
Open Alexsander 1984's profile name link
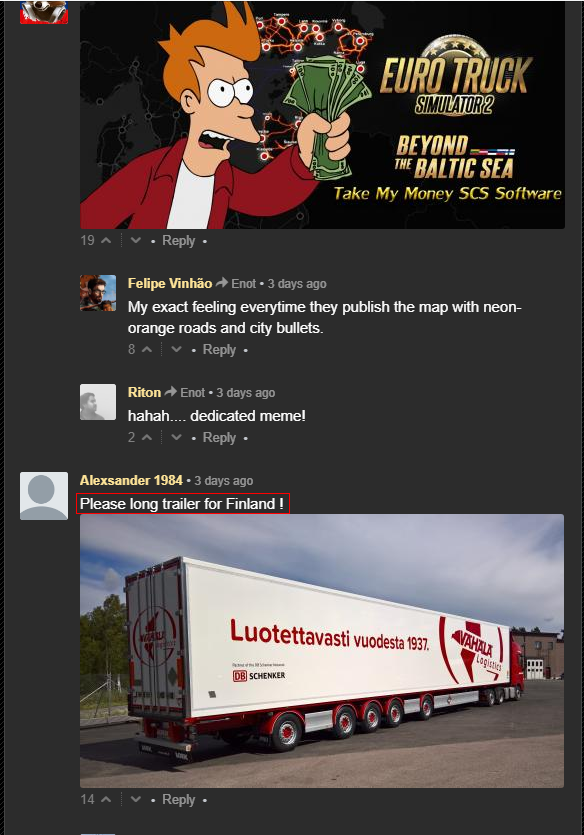click(131, 480)
